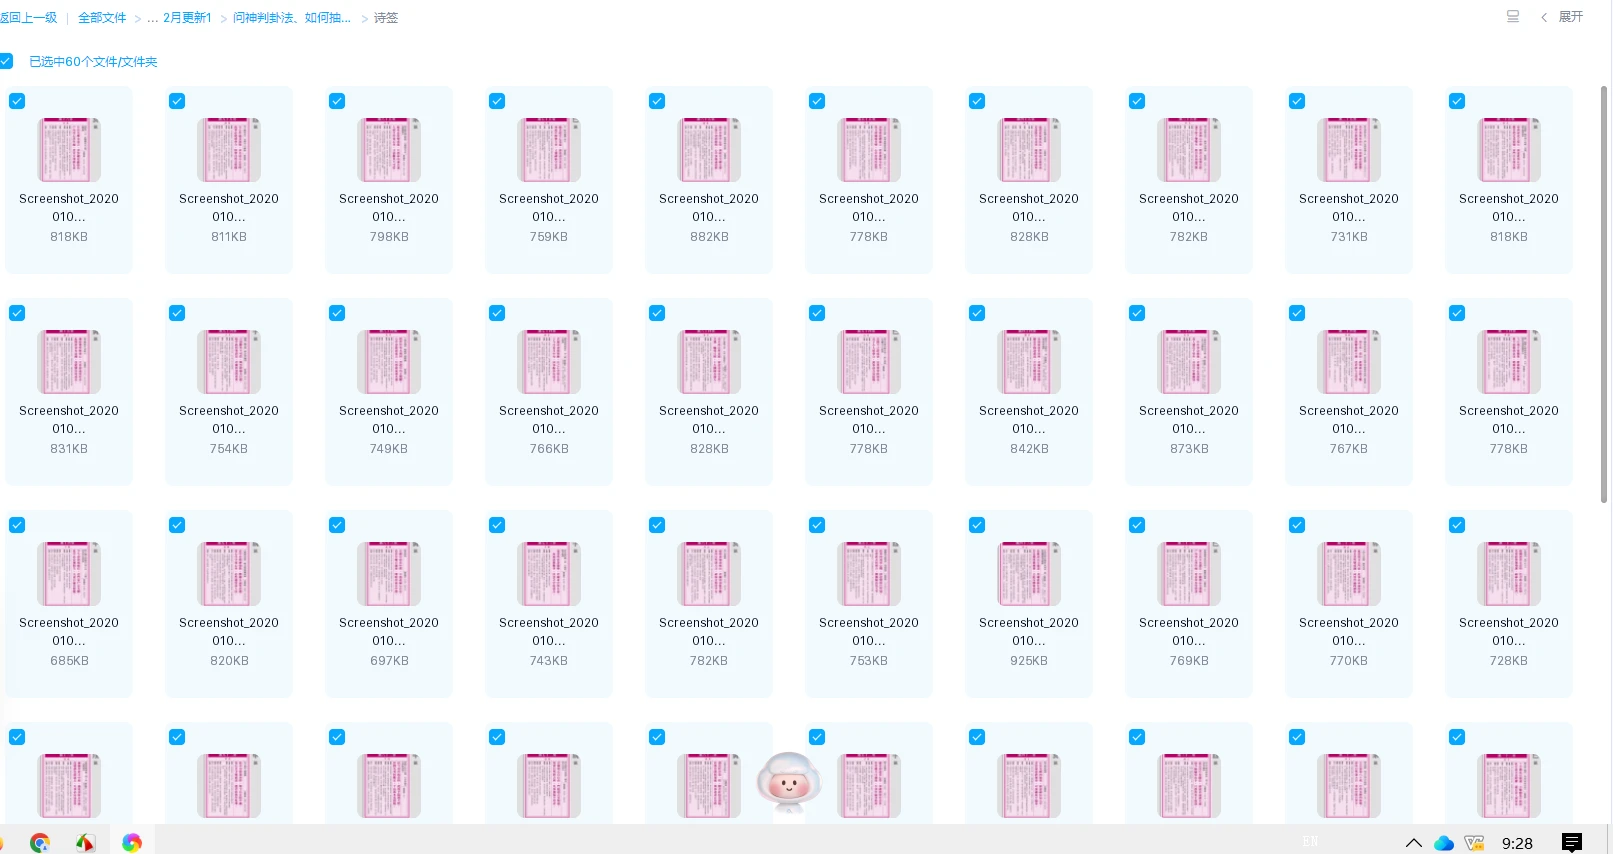Click the cloud icon in system tray
The height and width of the screenshot is (854, 1613).
click(1443, 843)
